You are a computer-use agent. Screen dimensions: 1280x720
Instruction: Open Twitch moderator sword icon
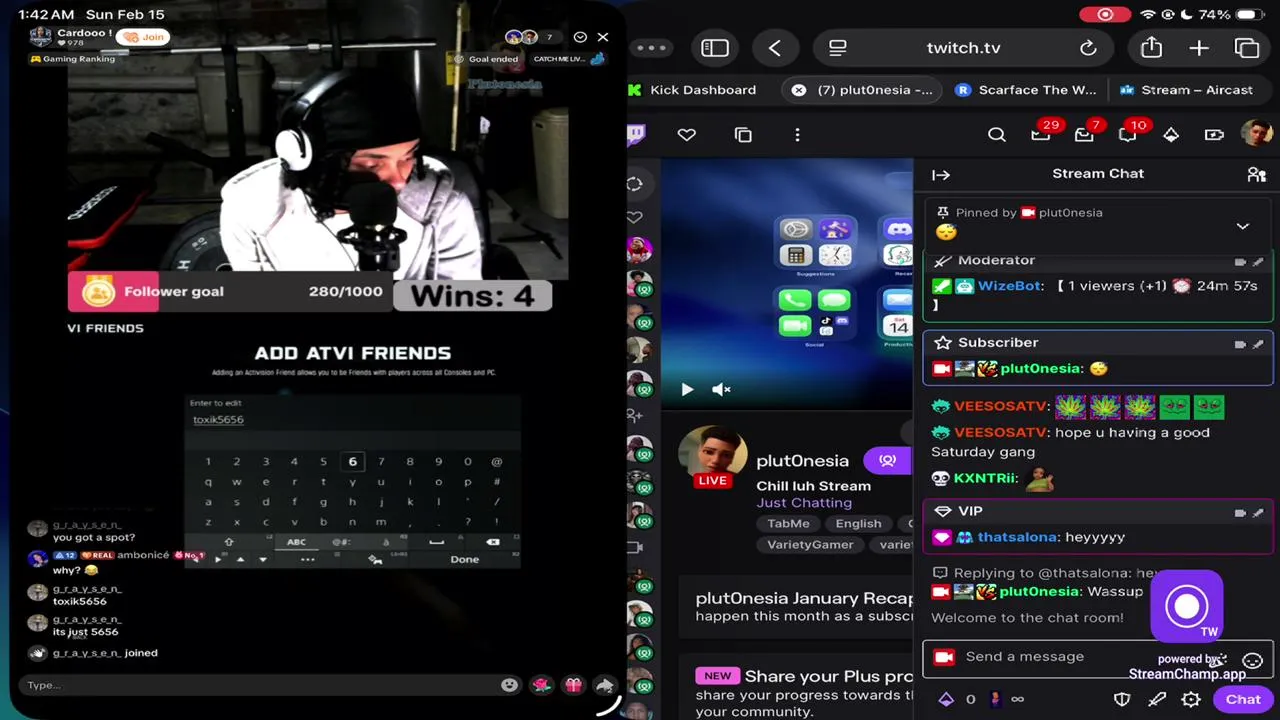1157,699
